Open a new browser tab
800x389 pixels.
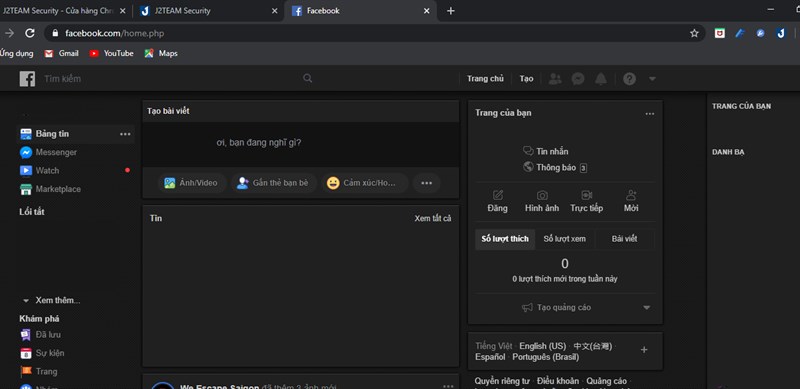pyautogui.click(x=451, y=11)
